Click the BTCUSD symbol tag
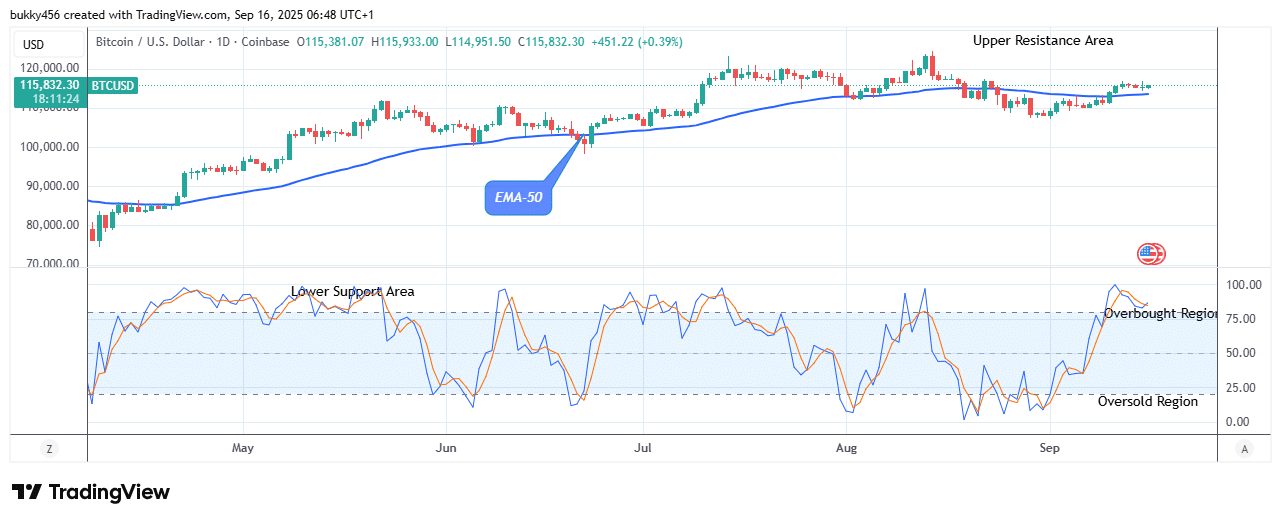Viewport: 1281px width, 522px height. 112,86
